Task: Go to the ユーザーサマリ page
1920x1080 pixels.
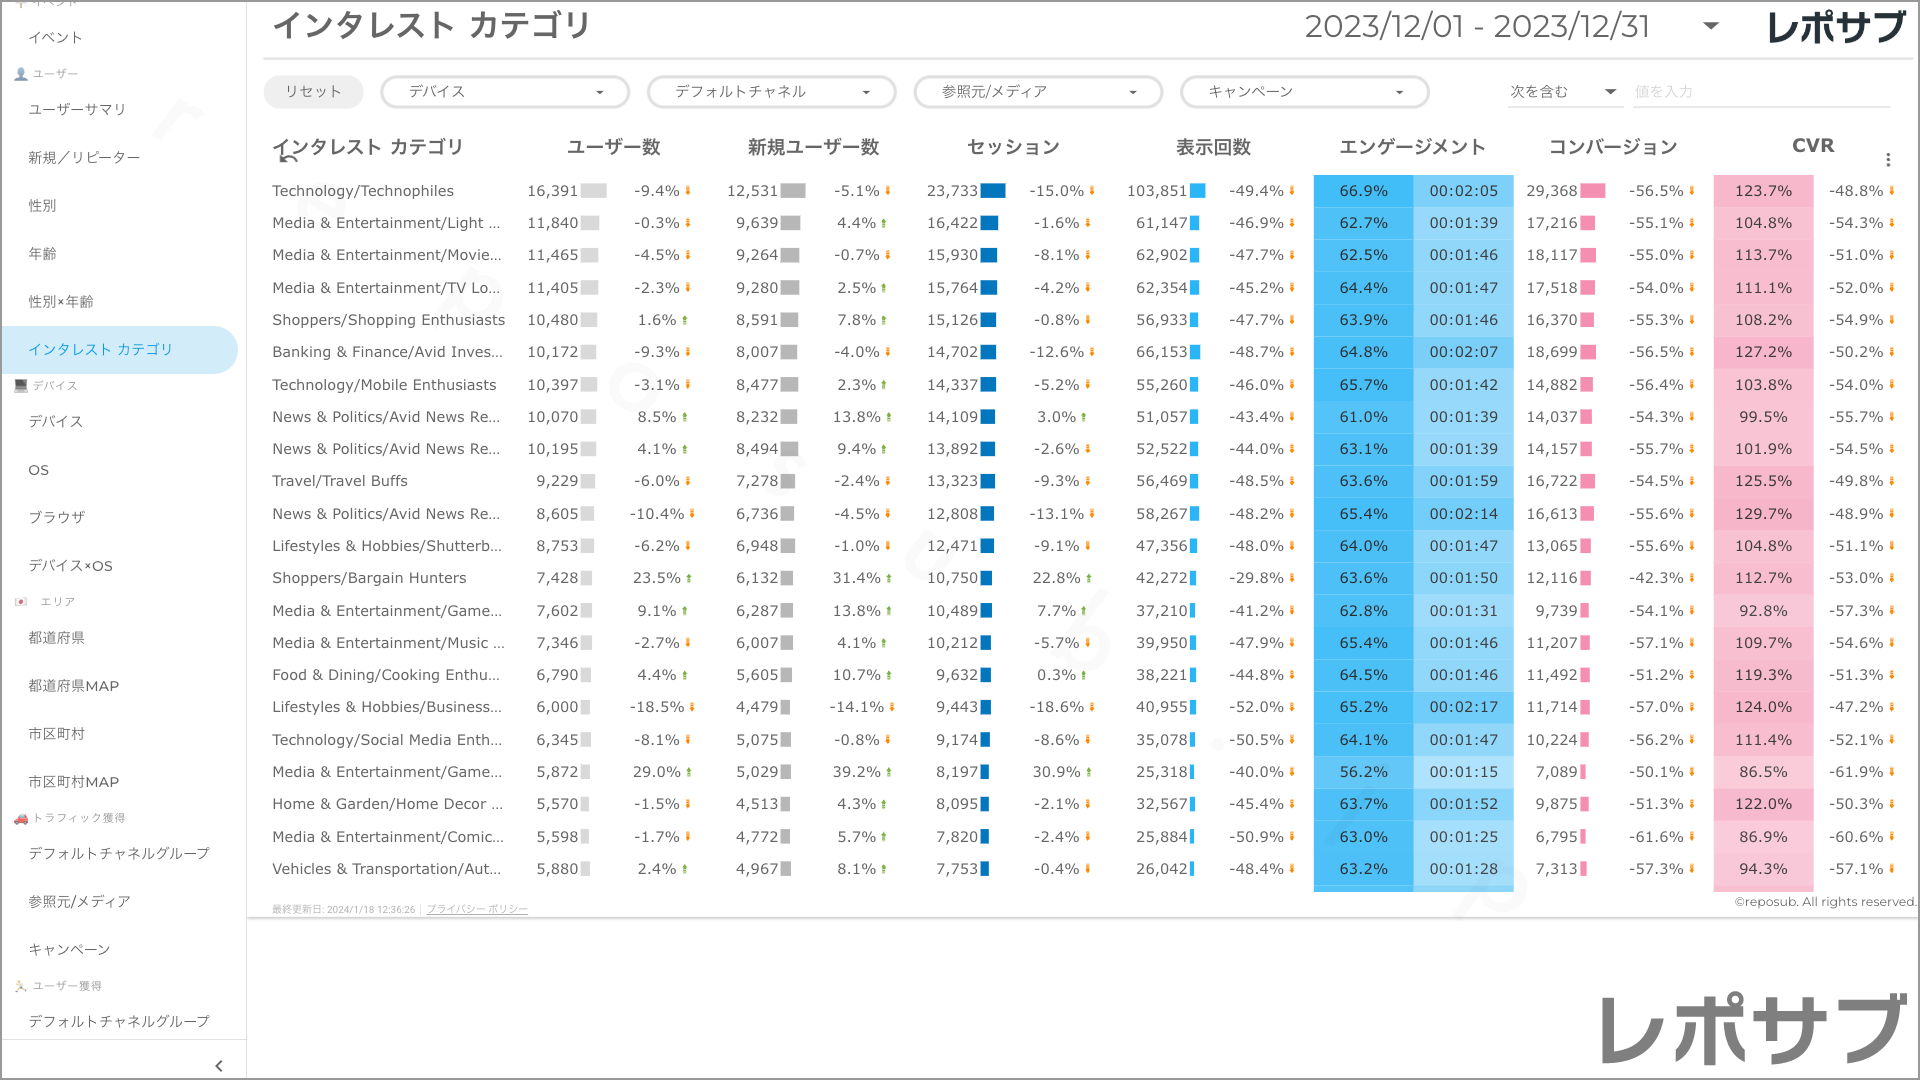Action: click(x=77, y=109)
